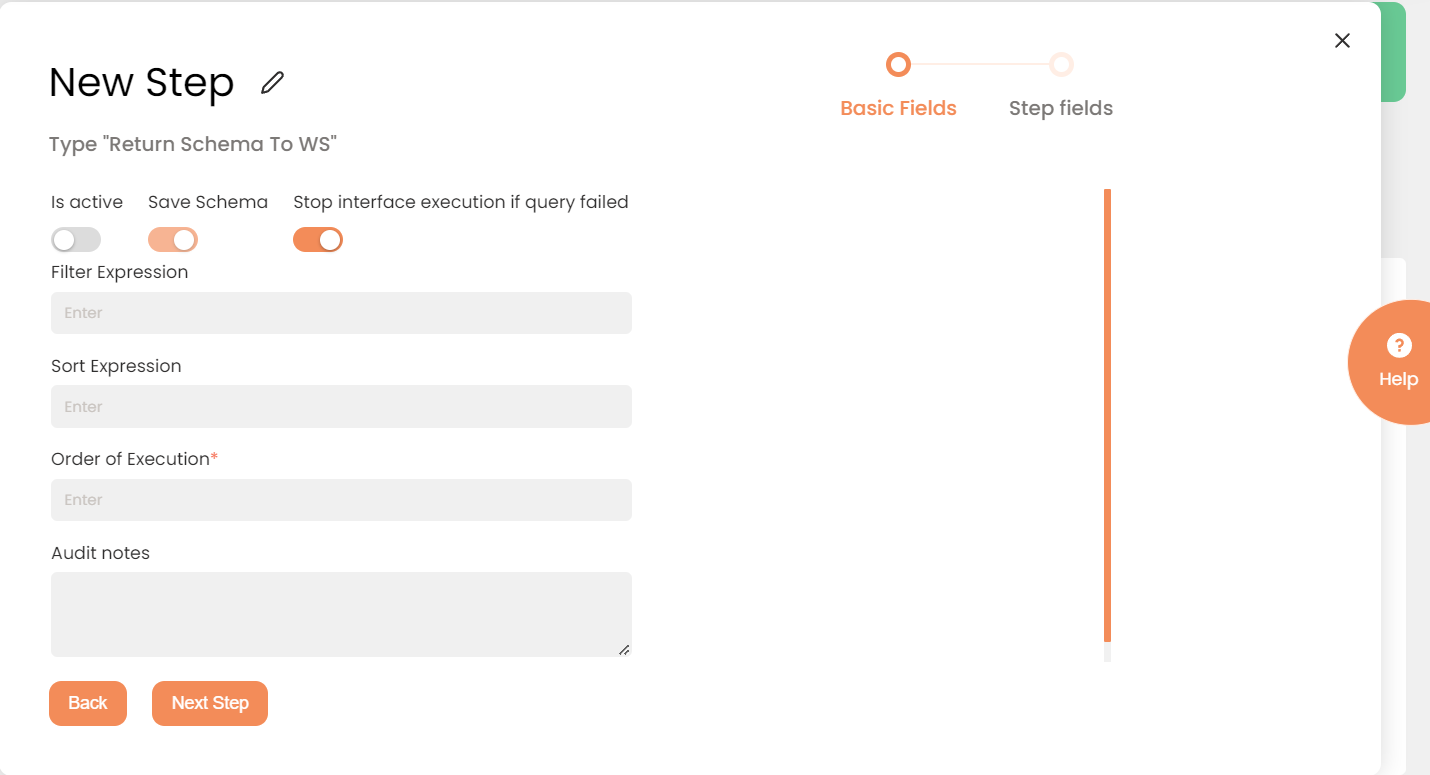Click the orange vertical scrollbar

[1107, 414]
